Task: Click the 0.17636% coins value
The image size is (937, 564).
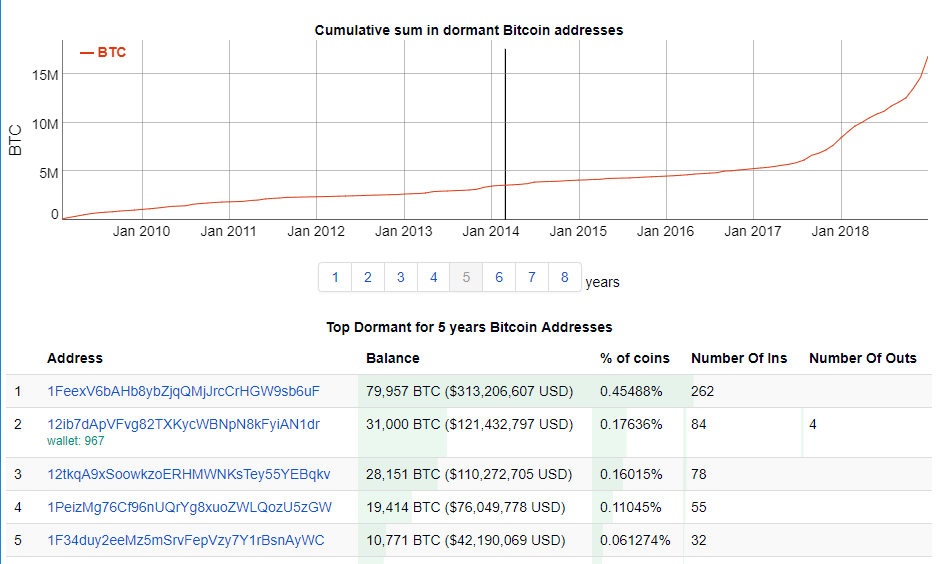Action: [631, 424]
